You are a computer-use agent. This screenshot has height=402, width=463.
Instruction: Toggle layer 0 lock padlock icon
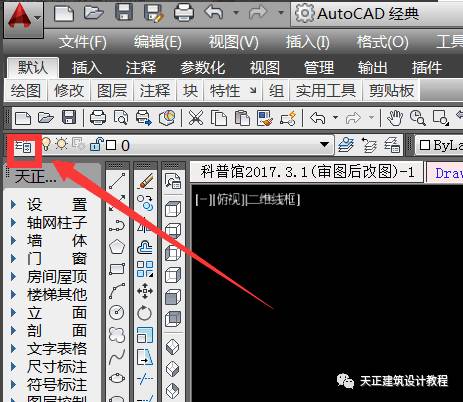pos(97,144)
